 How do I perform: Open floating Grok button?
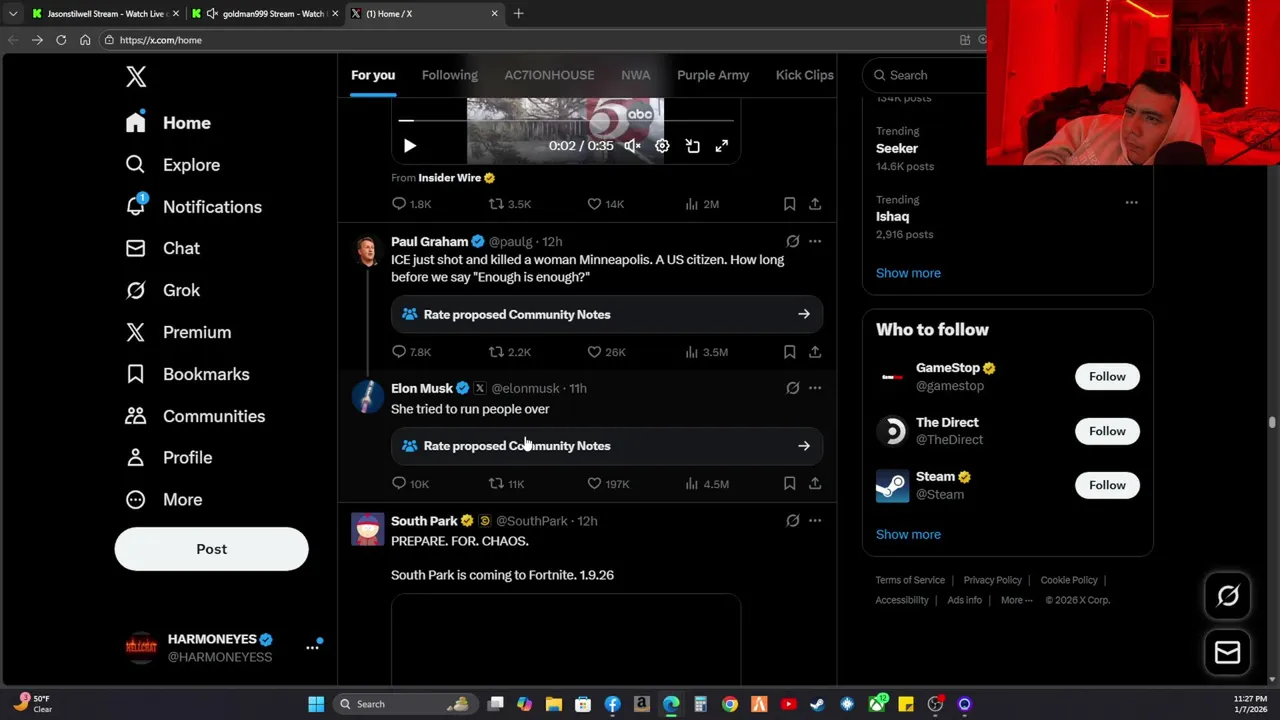pos(1227,597)
